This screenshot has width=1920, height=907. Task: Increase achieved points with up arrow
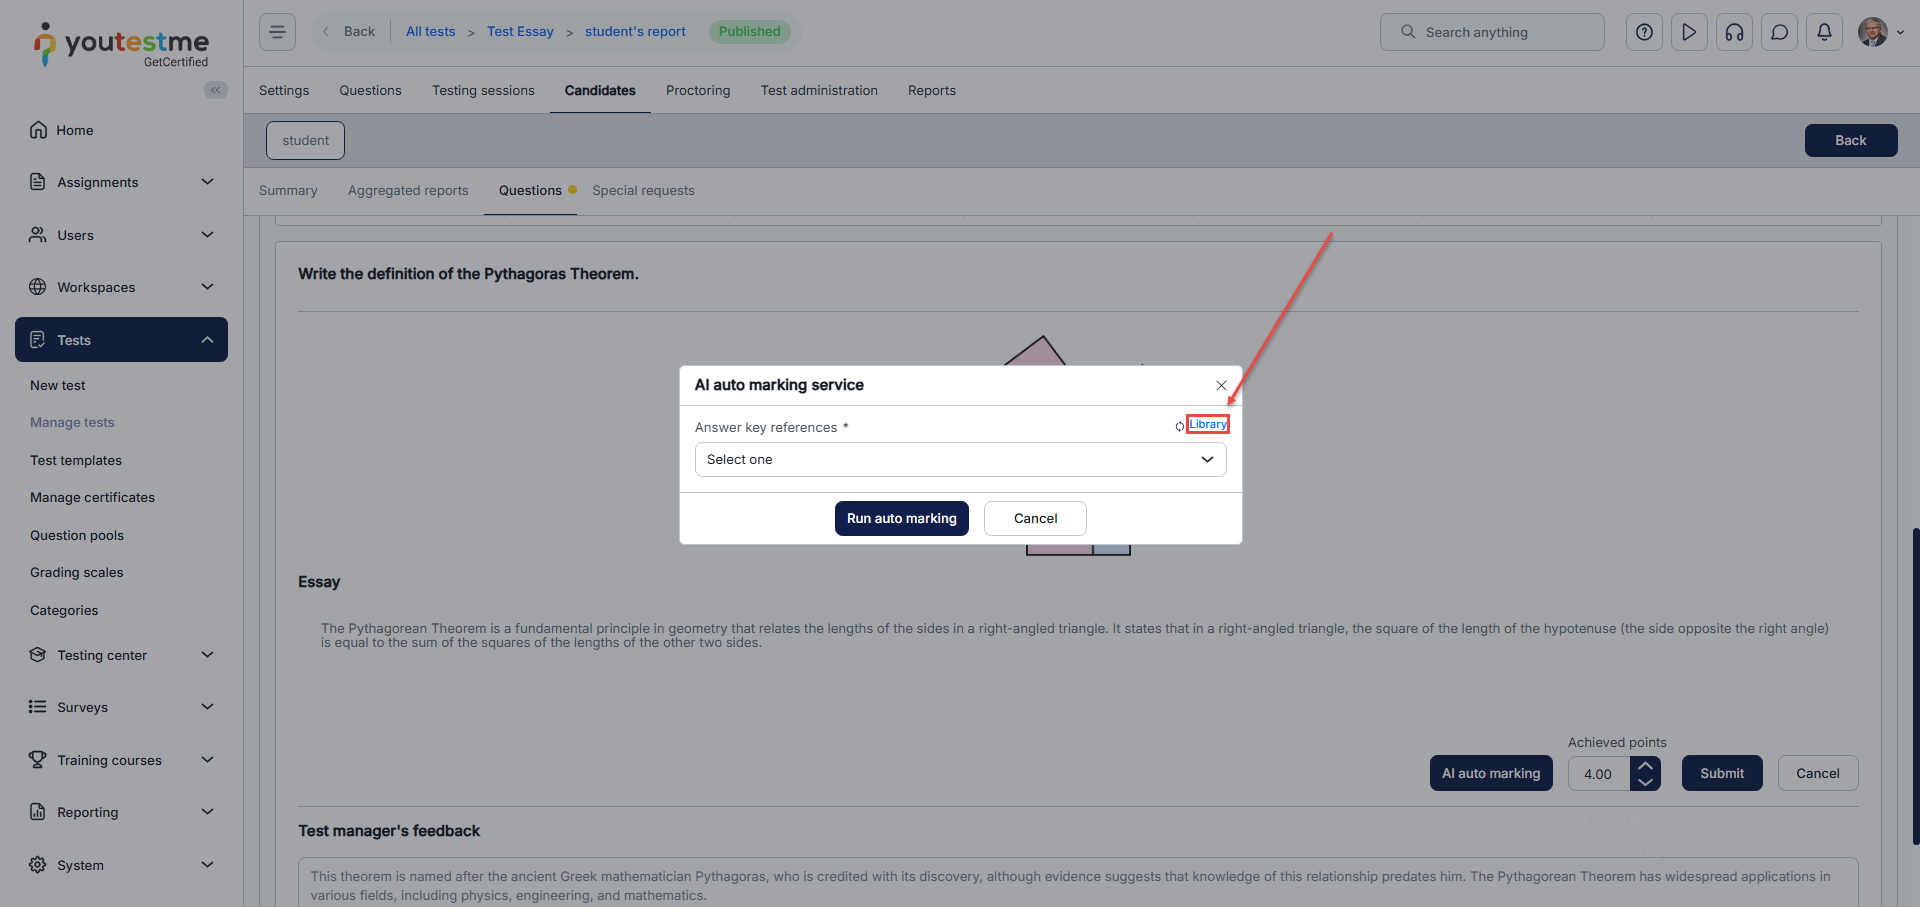pyautogui.click(x=1645, y=765)
